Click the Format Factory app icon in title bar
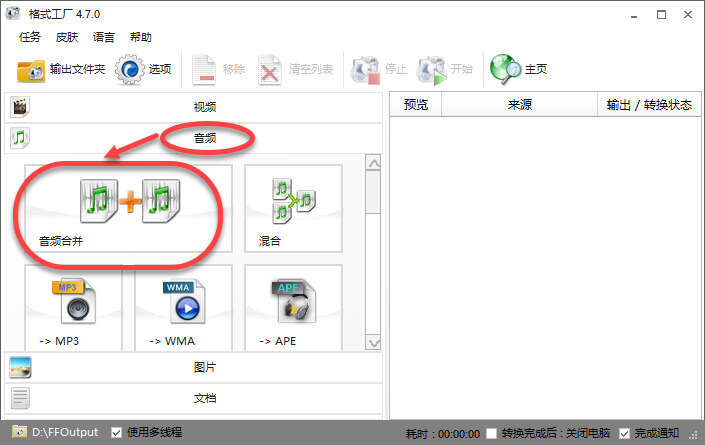Screen dimensions: 705x445 13,13
